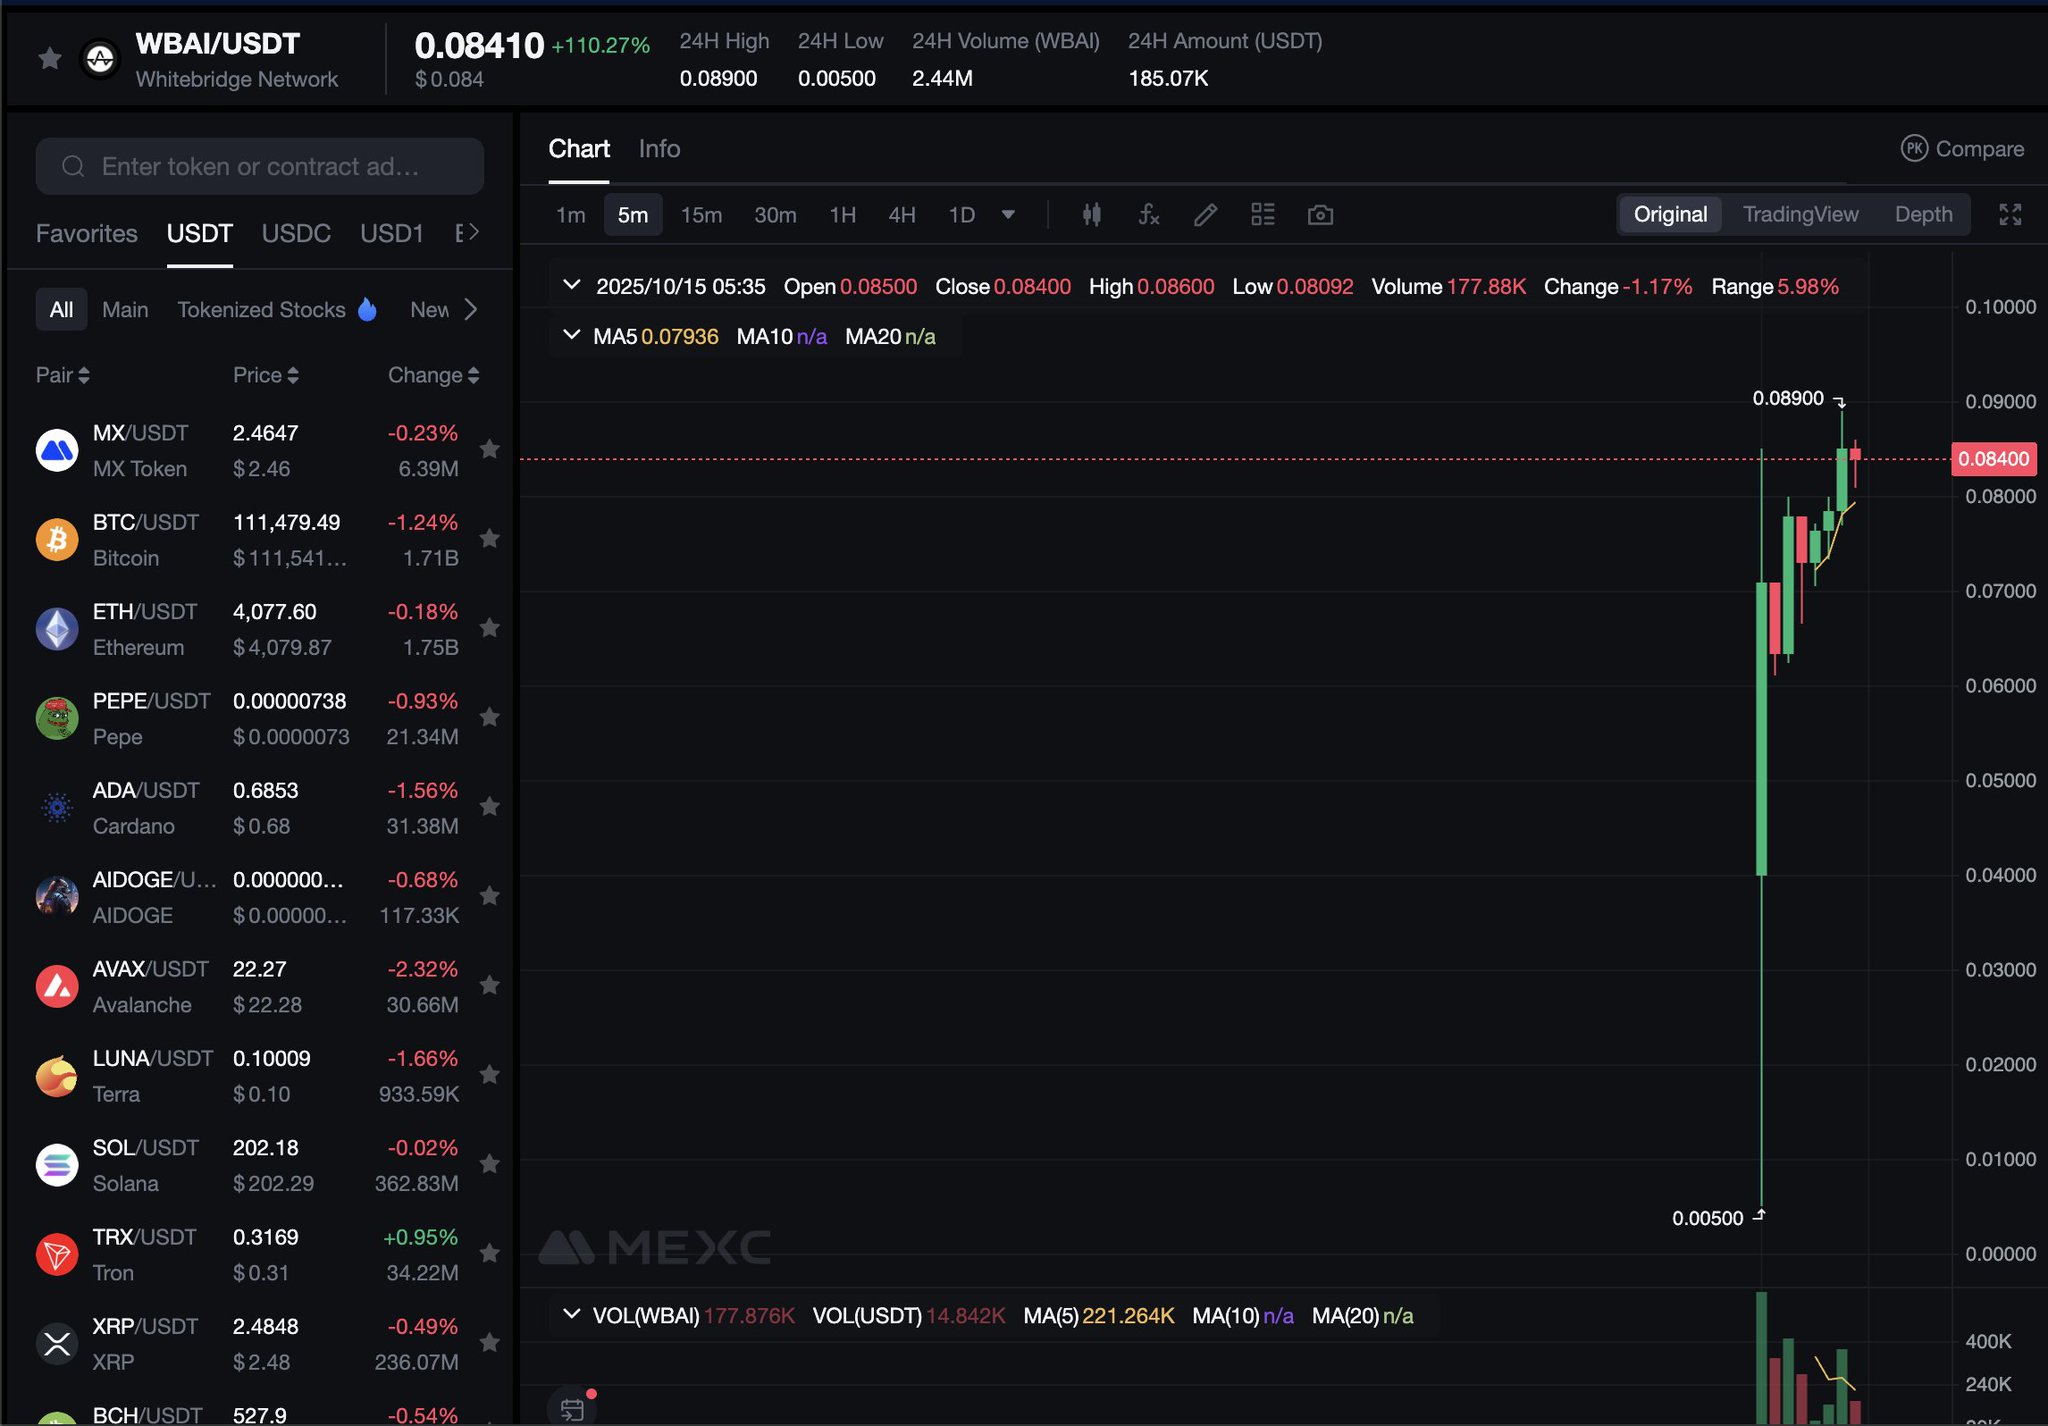Switch to the Info tab
The image size is (2048, 1426).
pos(659,149)
